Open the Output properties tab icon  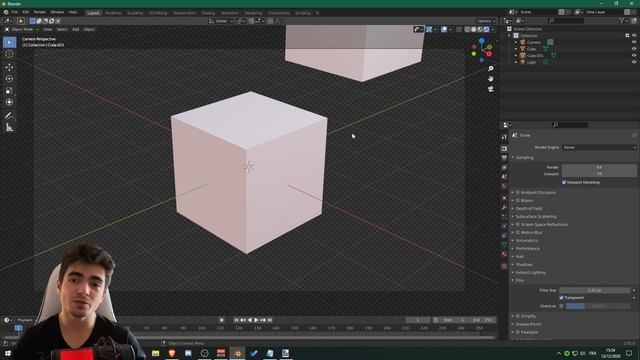click(x=504, y=158)
